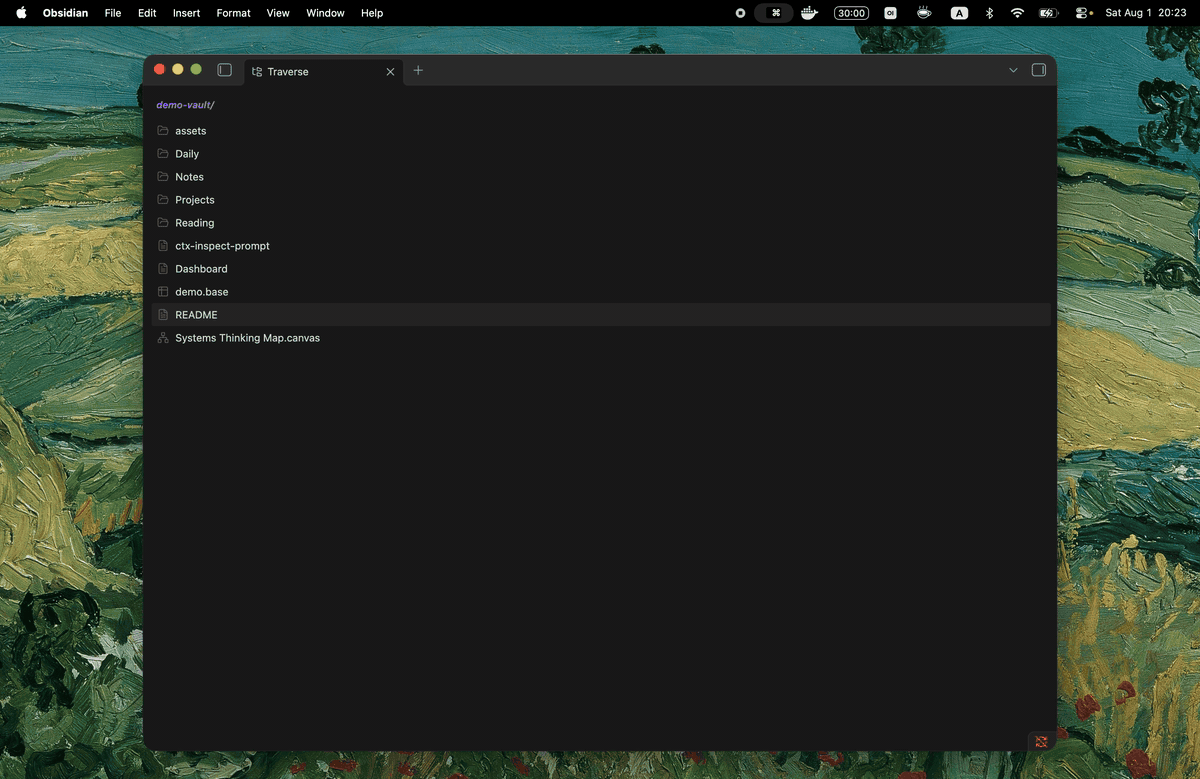
Task: Click the Sat Aug 1 20:23 clock
Action: [x=1145, y=13]
